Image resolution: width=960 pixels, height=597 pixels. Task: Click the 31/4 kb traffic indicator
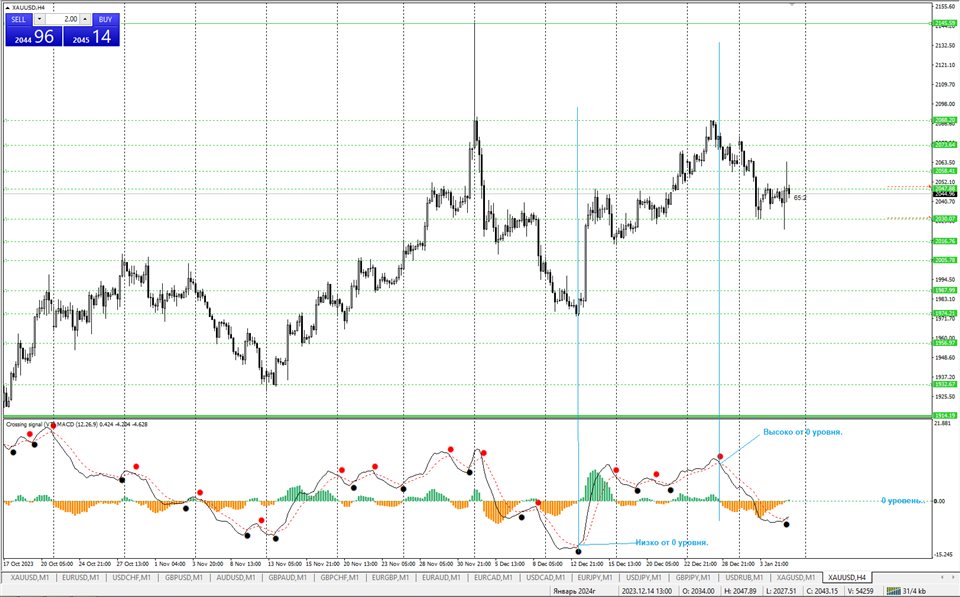[914, 591]
